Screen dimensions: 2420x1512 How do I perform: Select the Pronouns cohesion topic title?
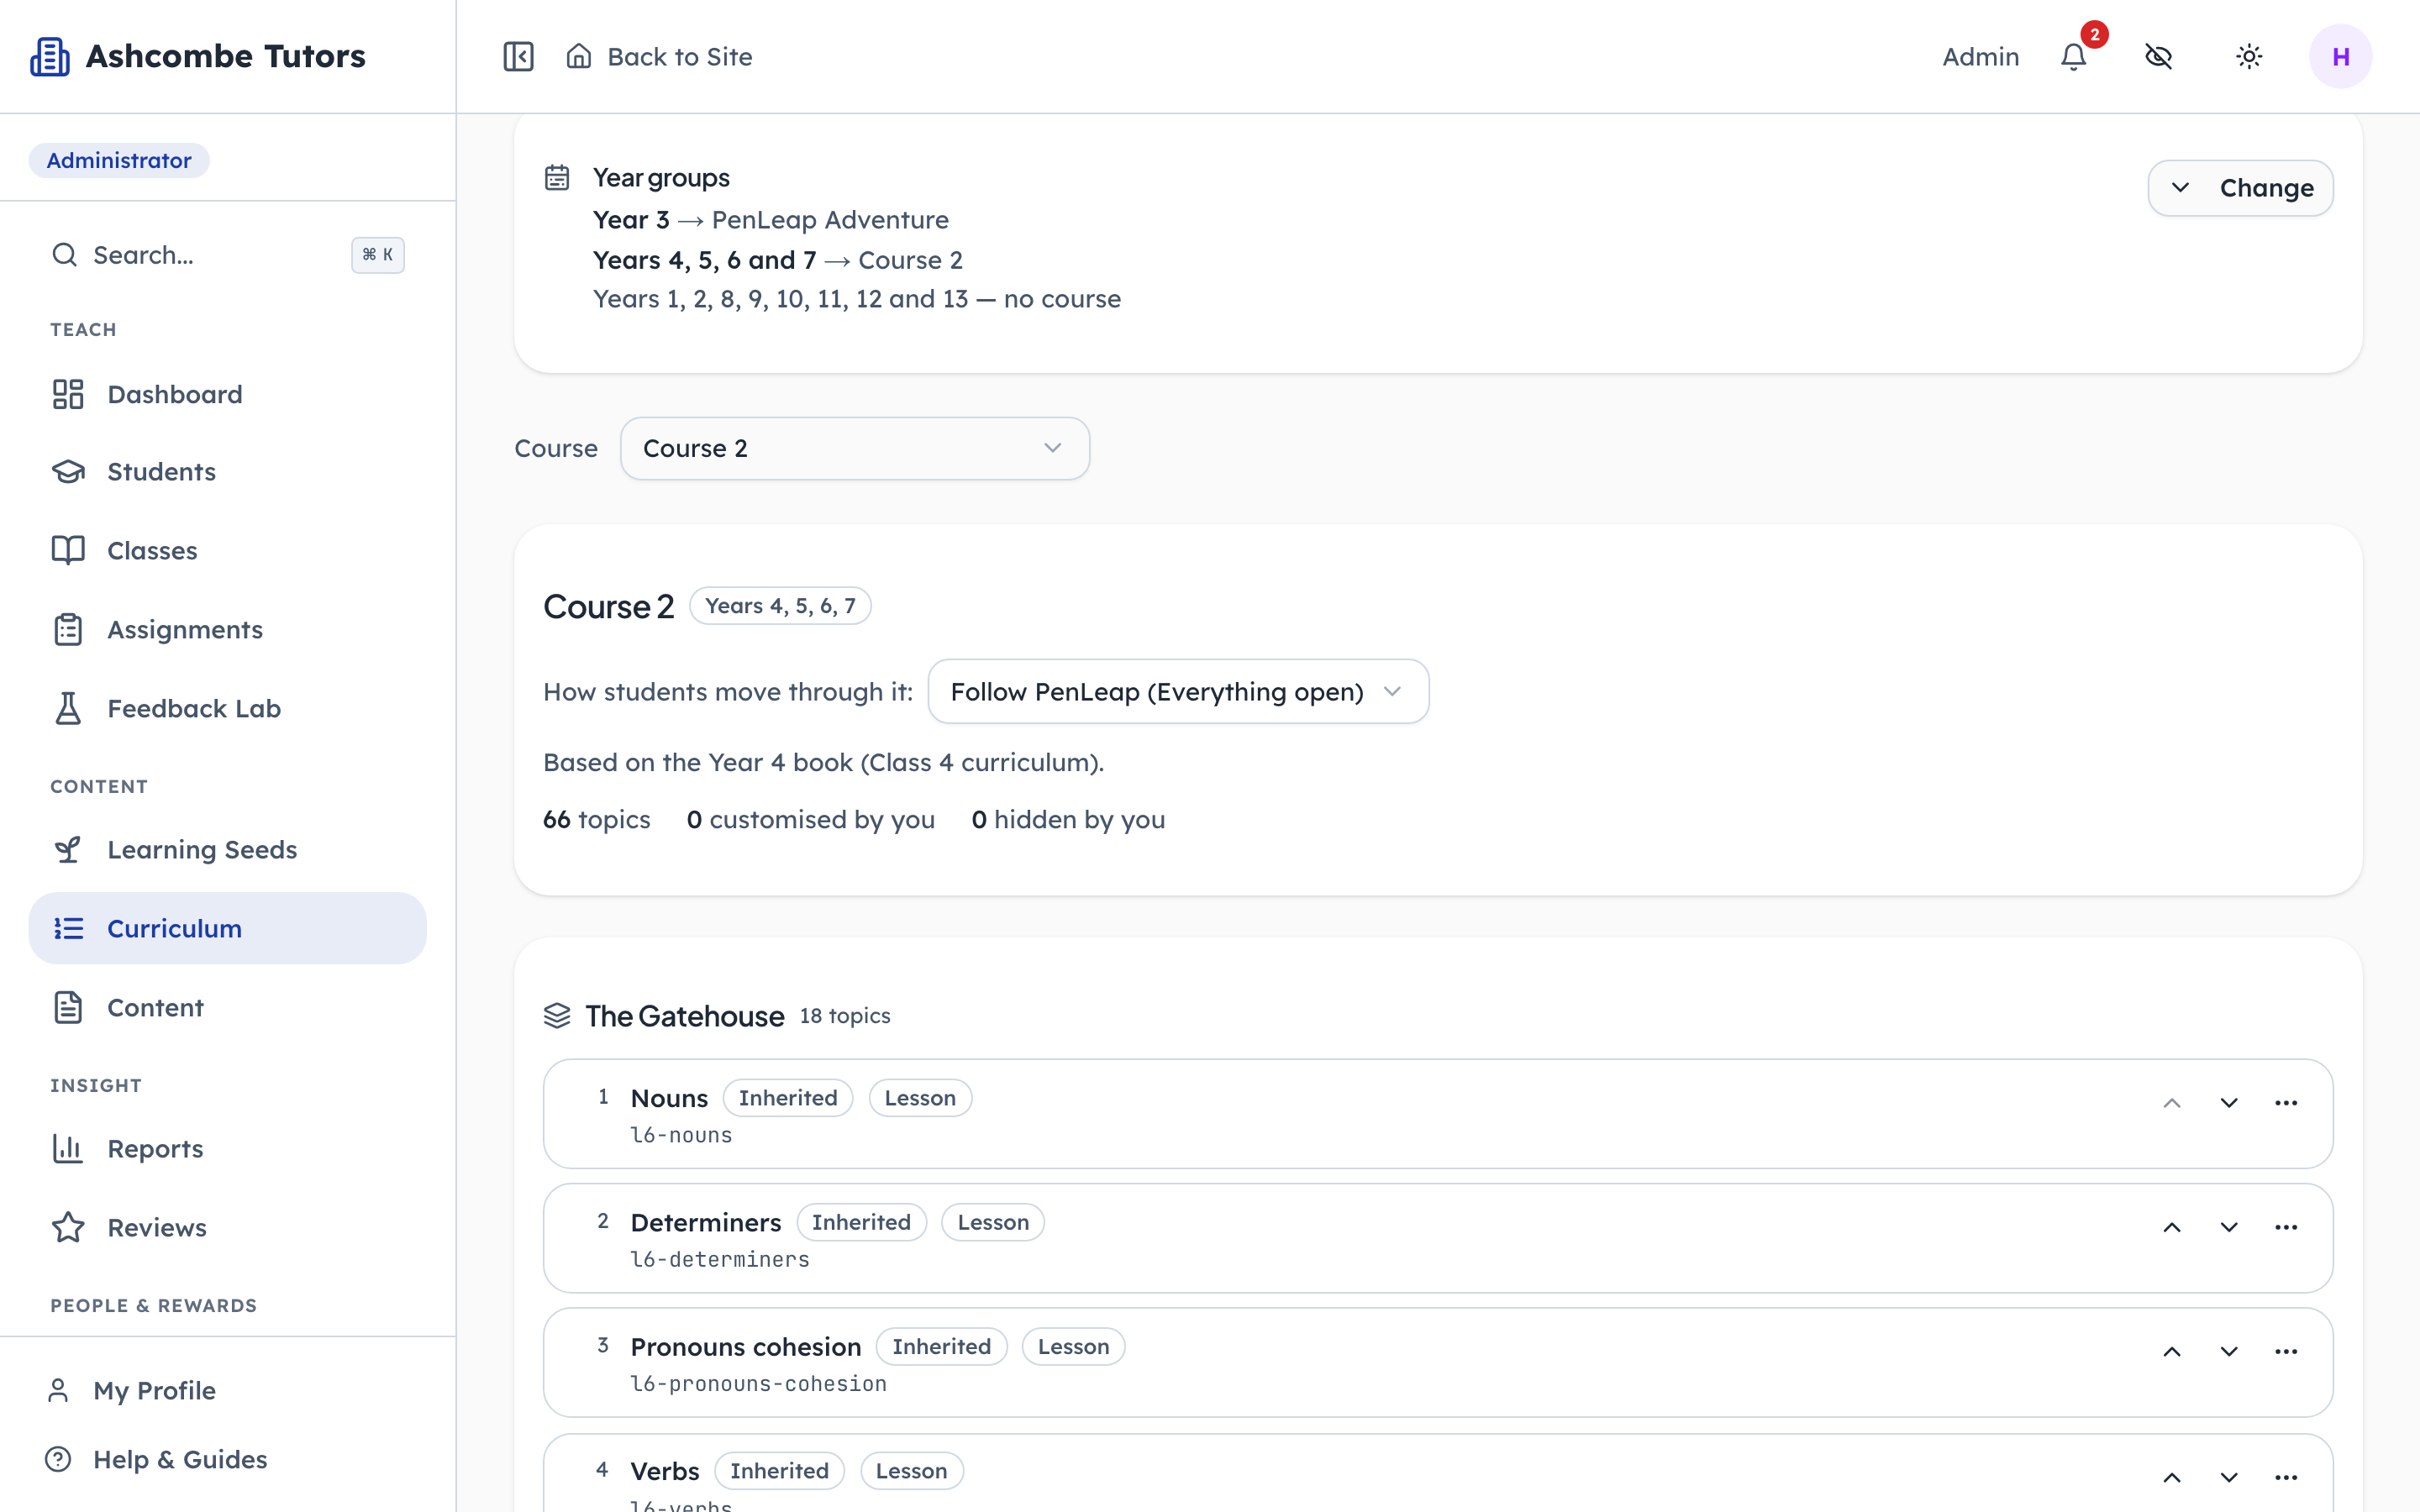746,1346
